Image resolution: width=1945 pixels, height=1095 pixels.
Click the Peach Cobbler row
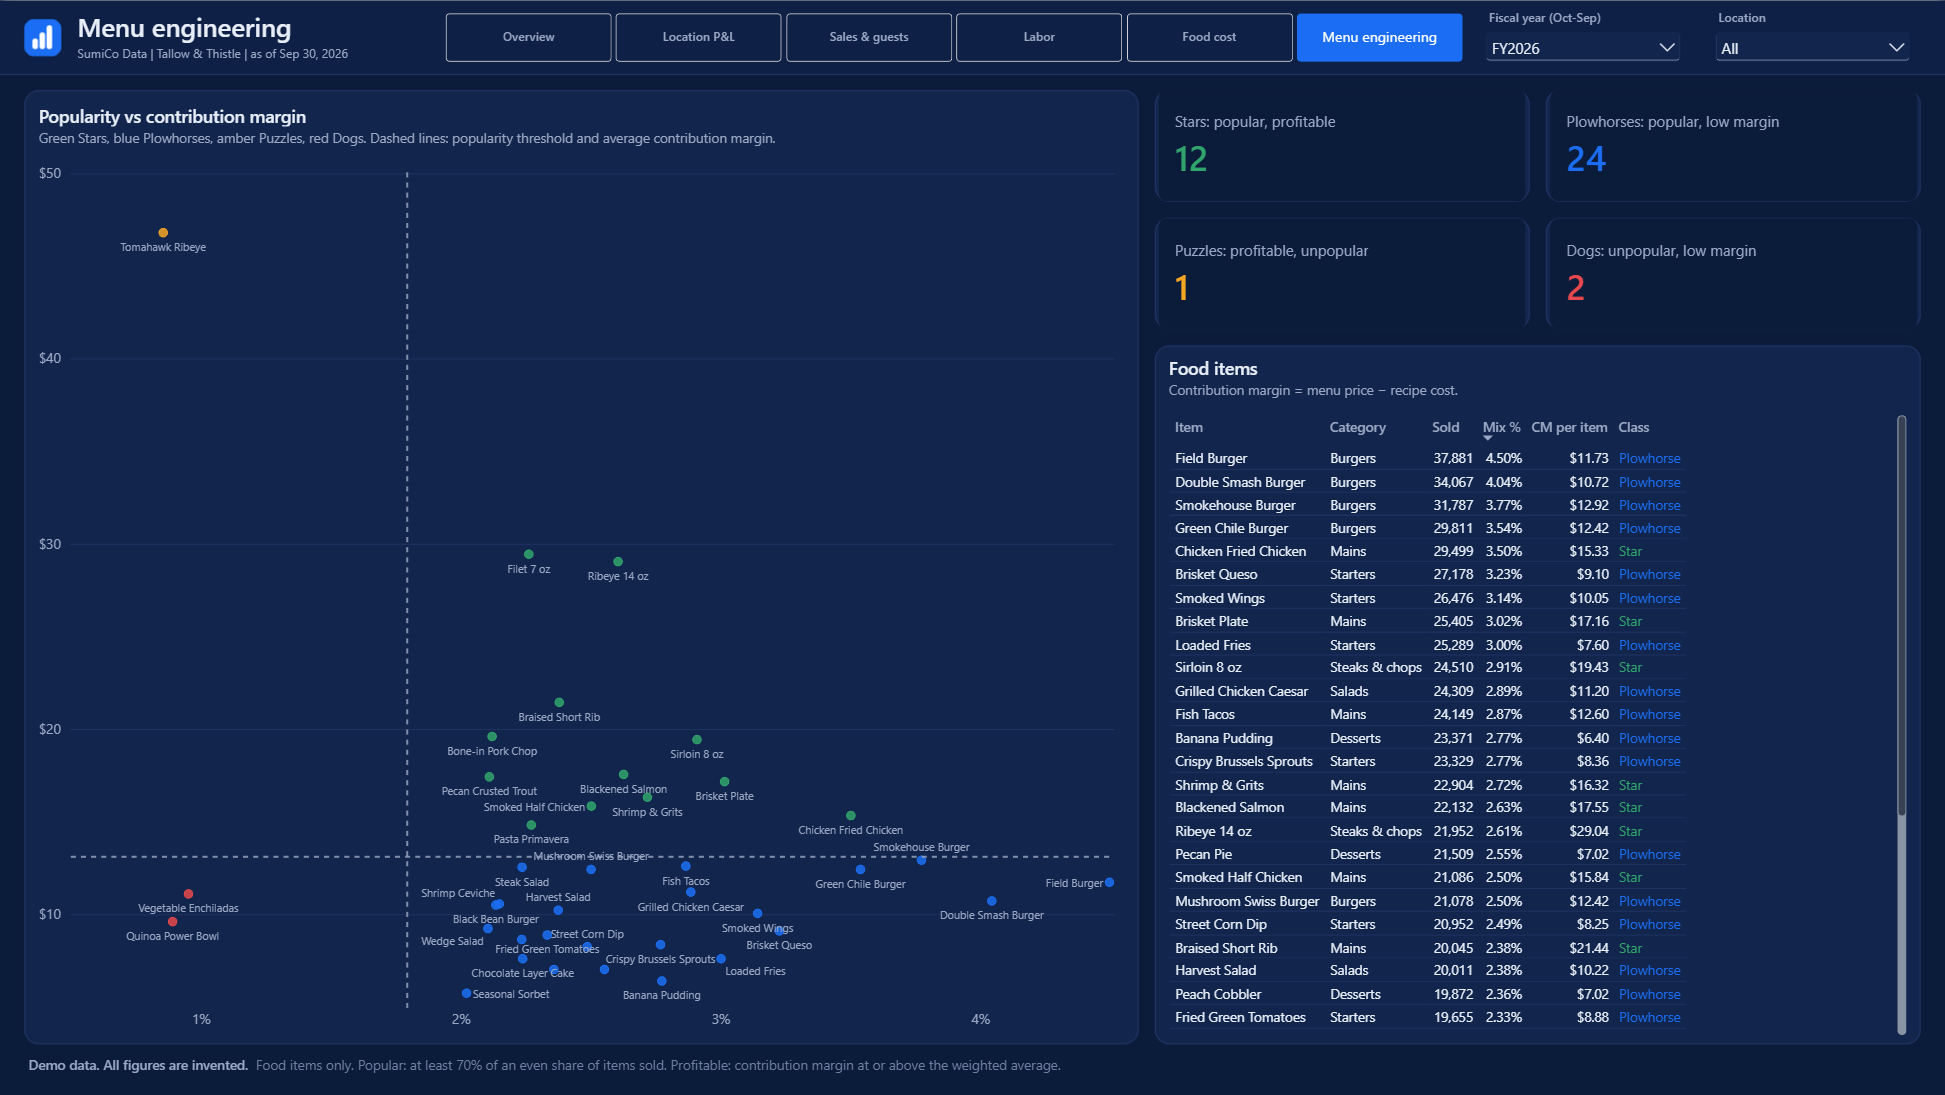[1428, 994]
